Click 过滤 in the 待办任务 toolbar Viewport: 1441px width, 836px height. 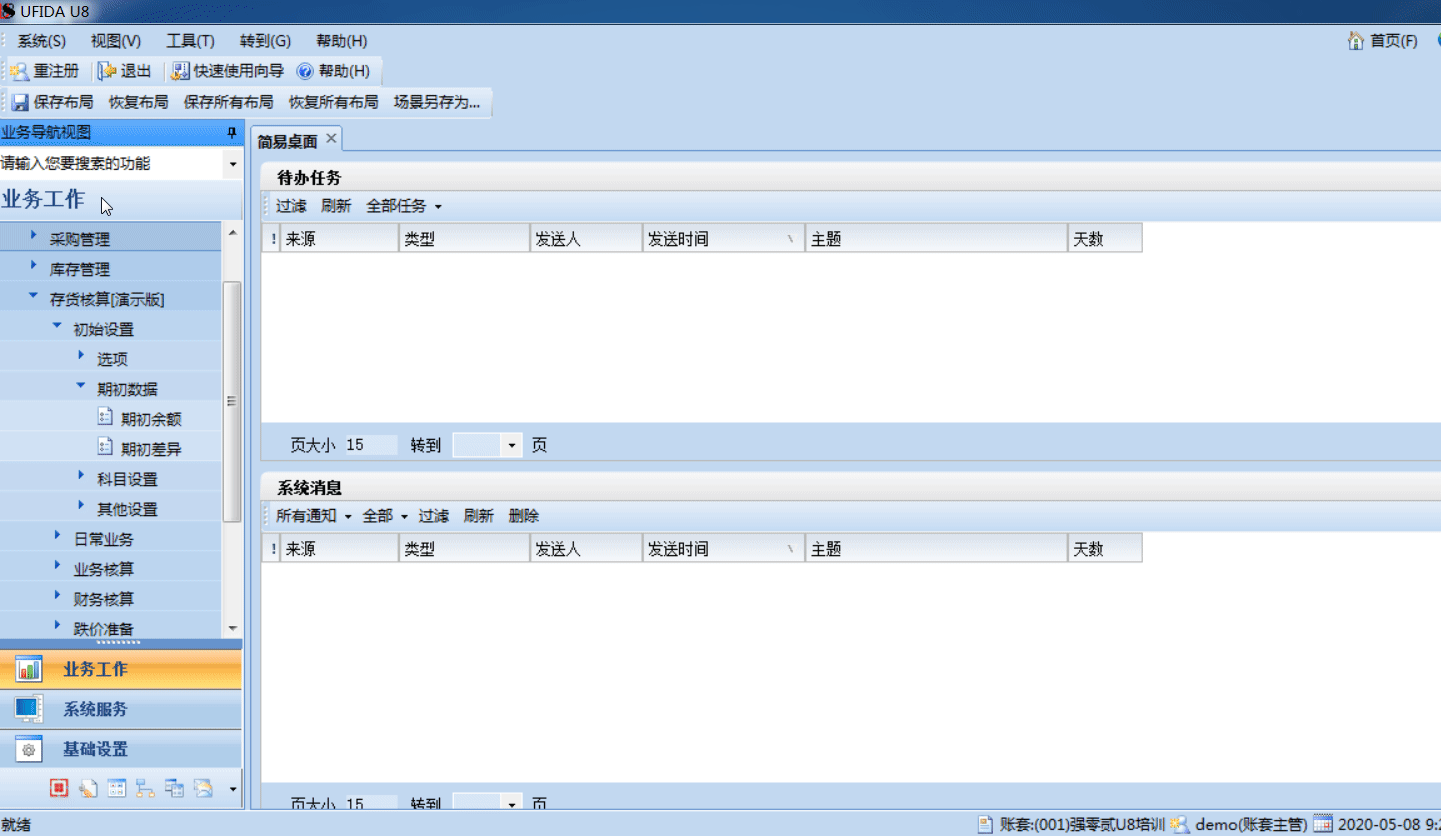click(x=291, y=206)
